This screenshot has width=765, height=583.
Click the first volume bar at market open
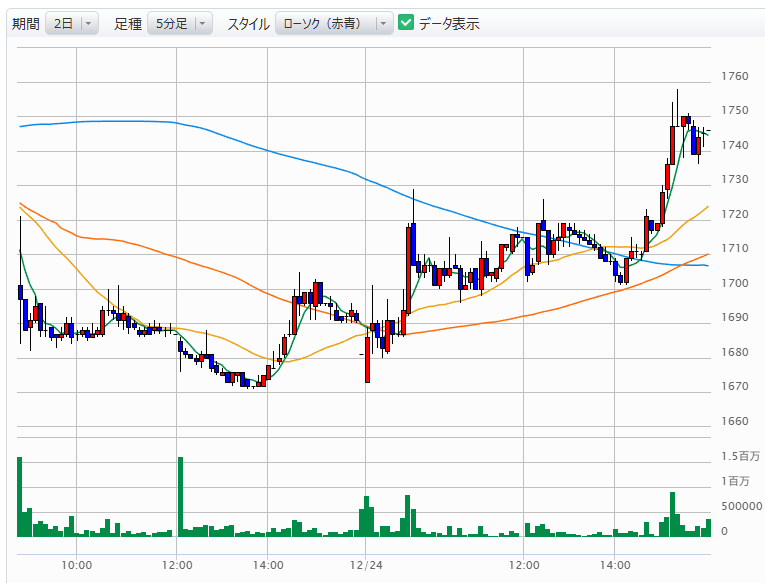click(19, 497)
